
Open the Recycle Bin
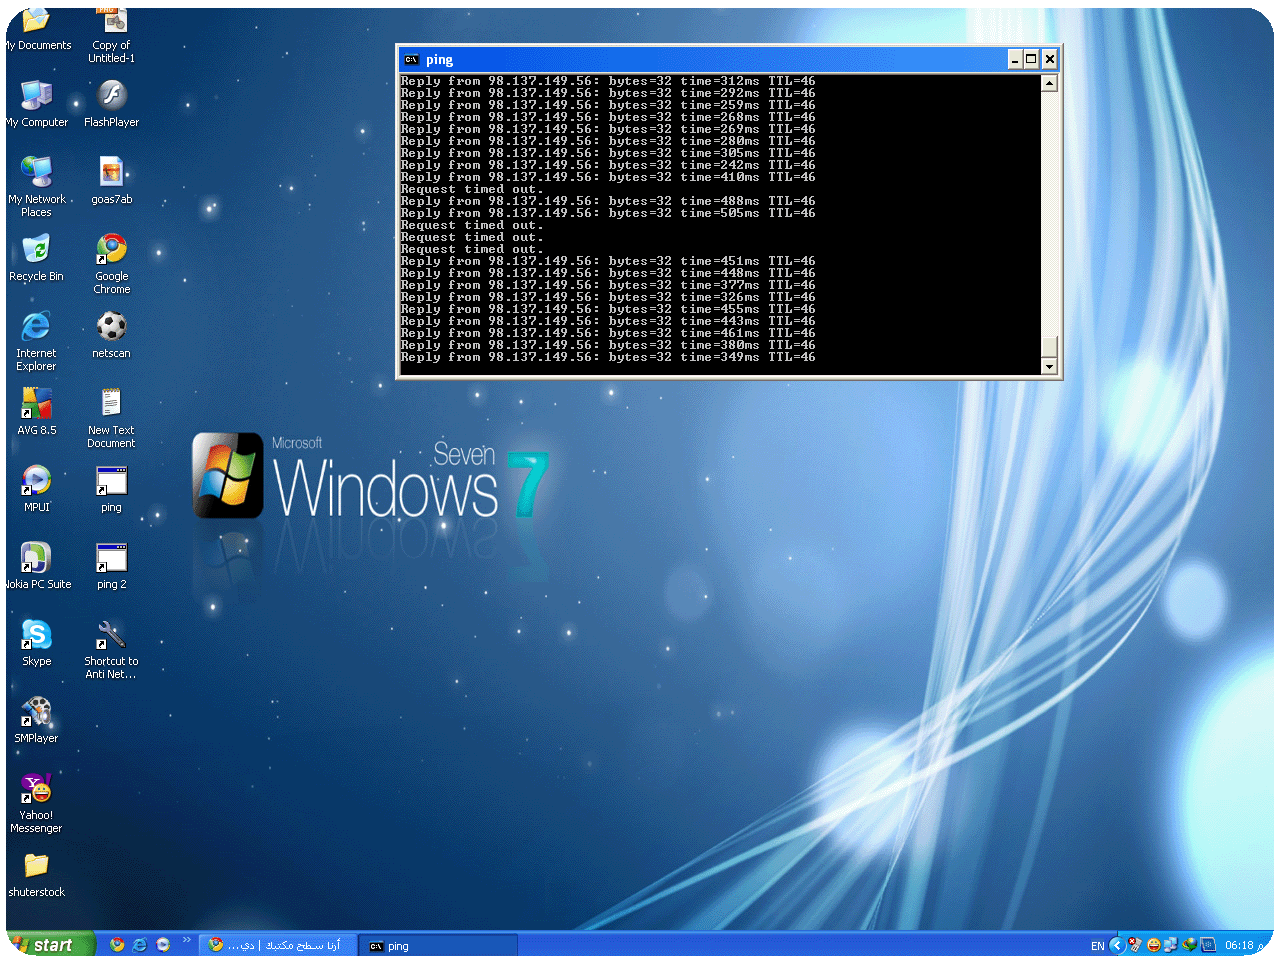pyautogui.click(x=36, y=249)
